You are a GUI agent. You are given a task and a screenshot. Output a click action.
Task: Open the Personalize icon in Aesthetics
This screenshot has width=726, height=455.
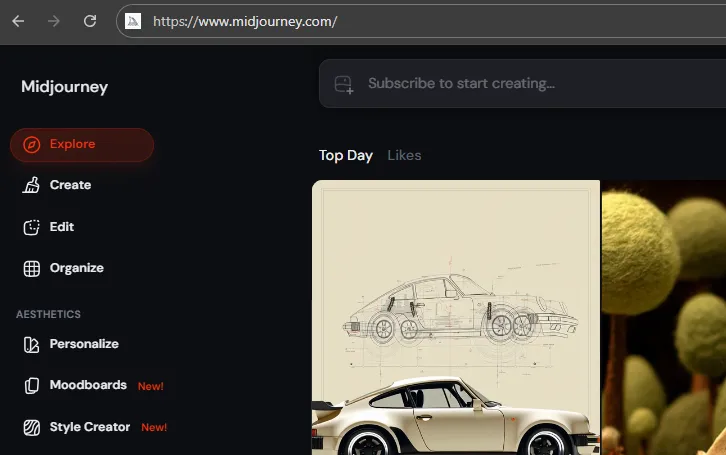point(32,344)
